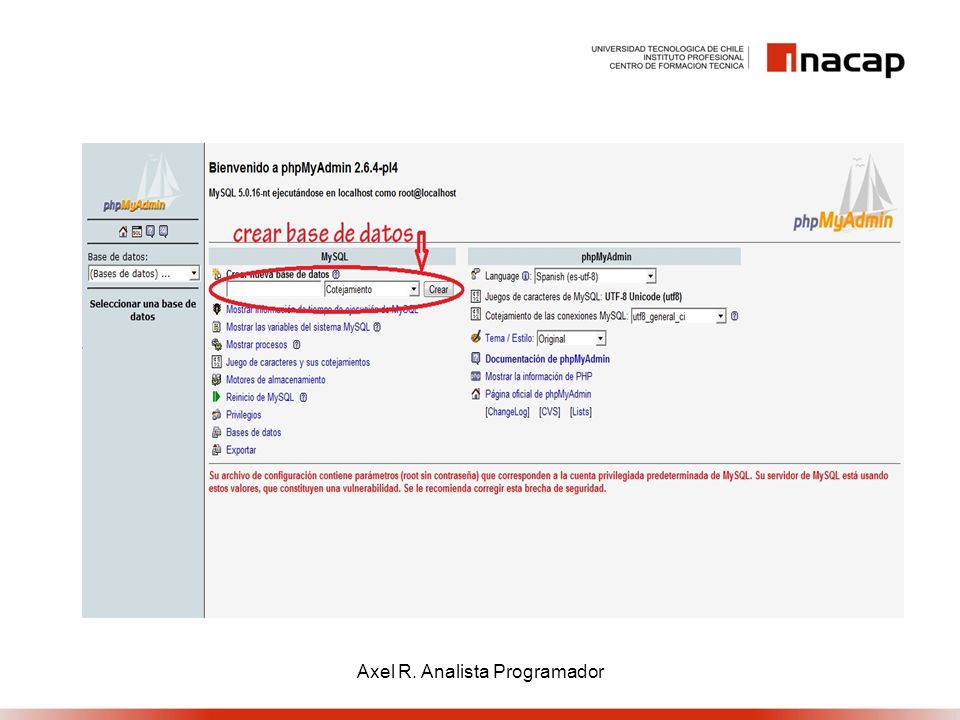Screen dimensions: 960x720
Task: Click the Privilegios users icon
Action: point(216,414)
